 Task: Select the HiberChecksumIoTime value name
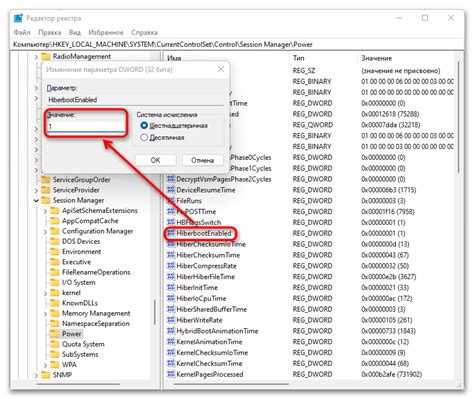point(211,244)
